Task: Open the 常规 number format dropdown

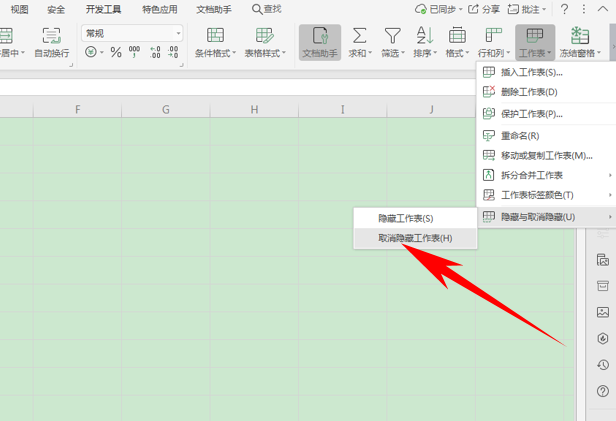Action: tap(132, 33)
